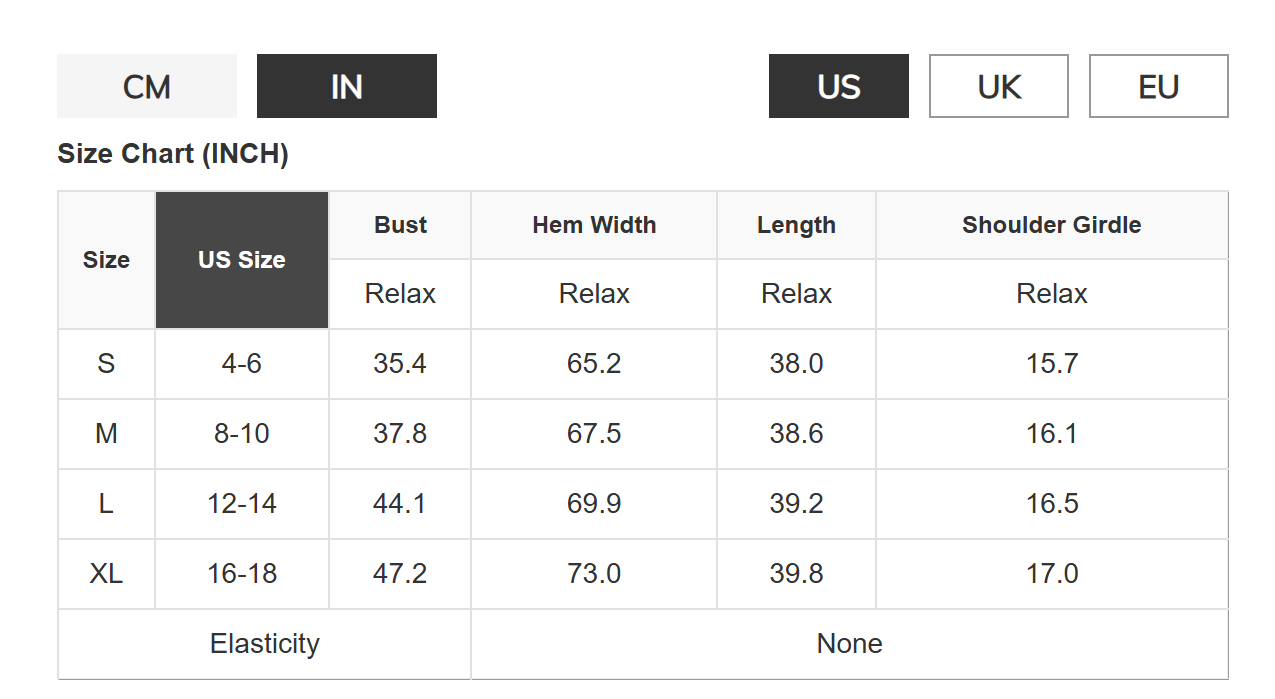The image size is (1275, 699).
Task: Click the Bust column header
Action: tap(400, 225)
